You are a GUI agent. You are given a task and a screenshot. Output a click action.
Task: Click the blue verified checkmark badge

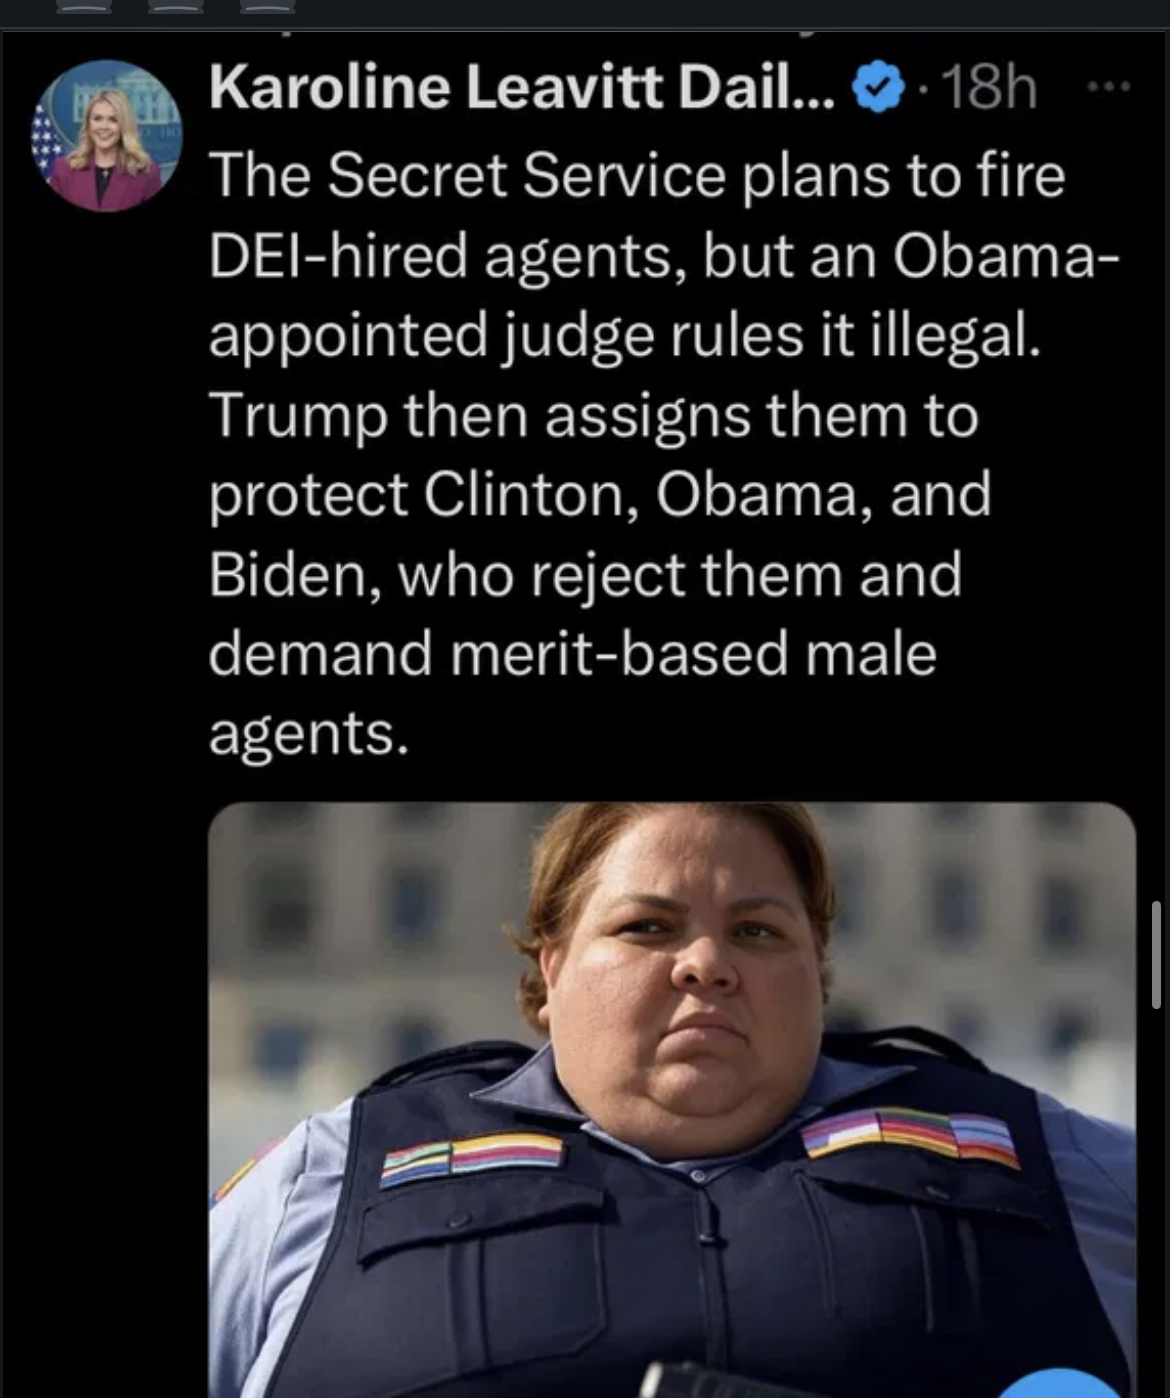(877, 88)
